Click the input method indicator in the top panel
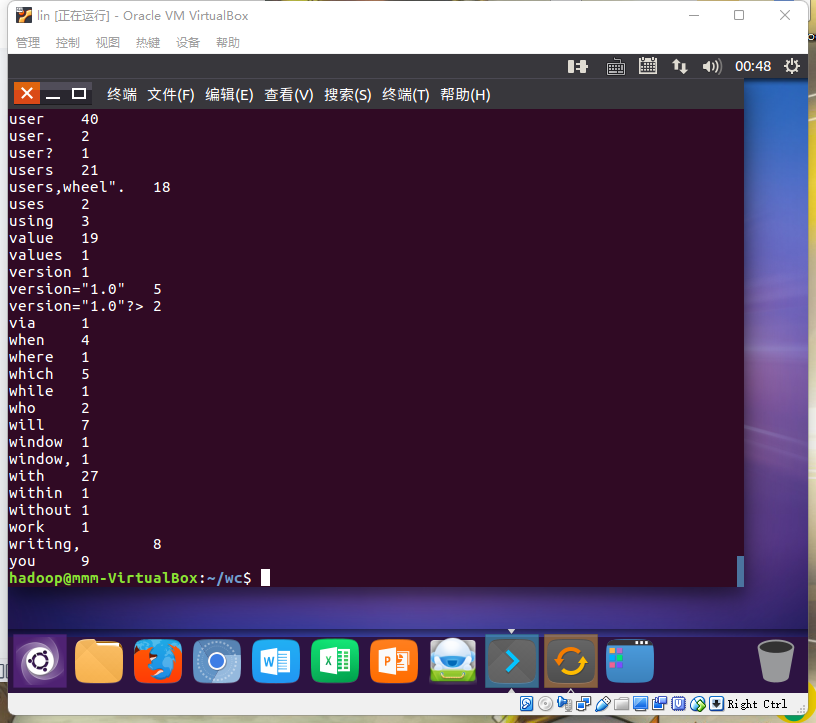 click(578, 67)
